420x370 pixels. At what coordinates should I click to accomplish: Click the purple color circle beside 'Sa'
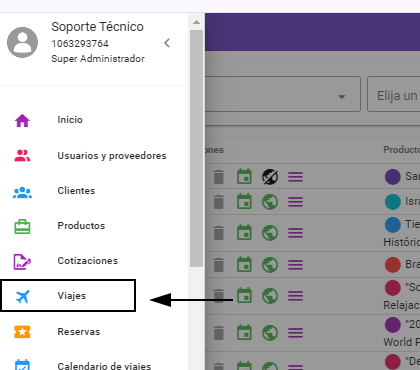tap(393, 177)
